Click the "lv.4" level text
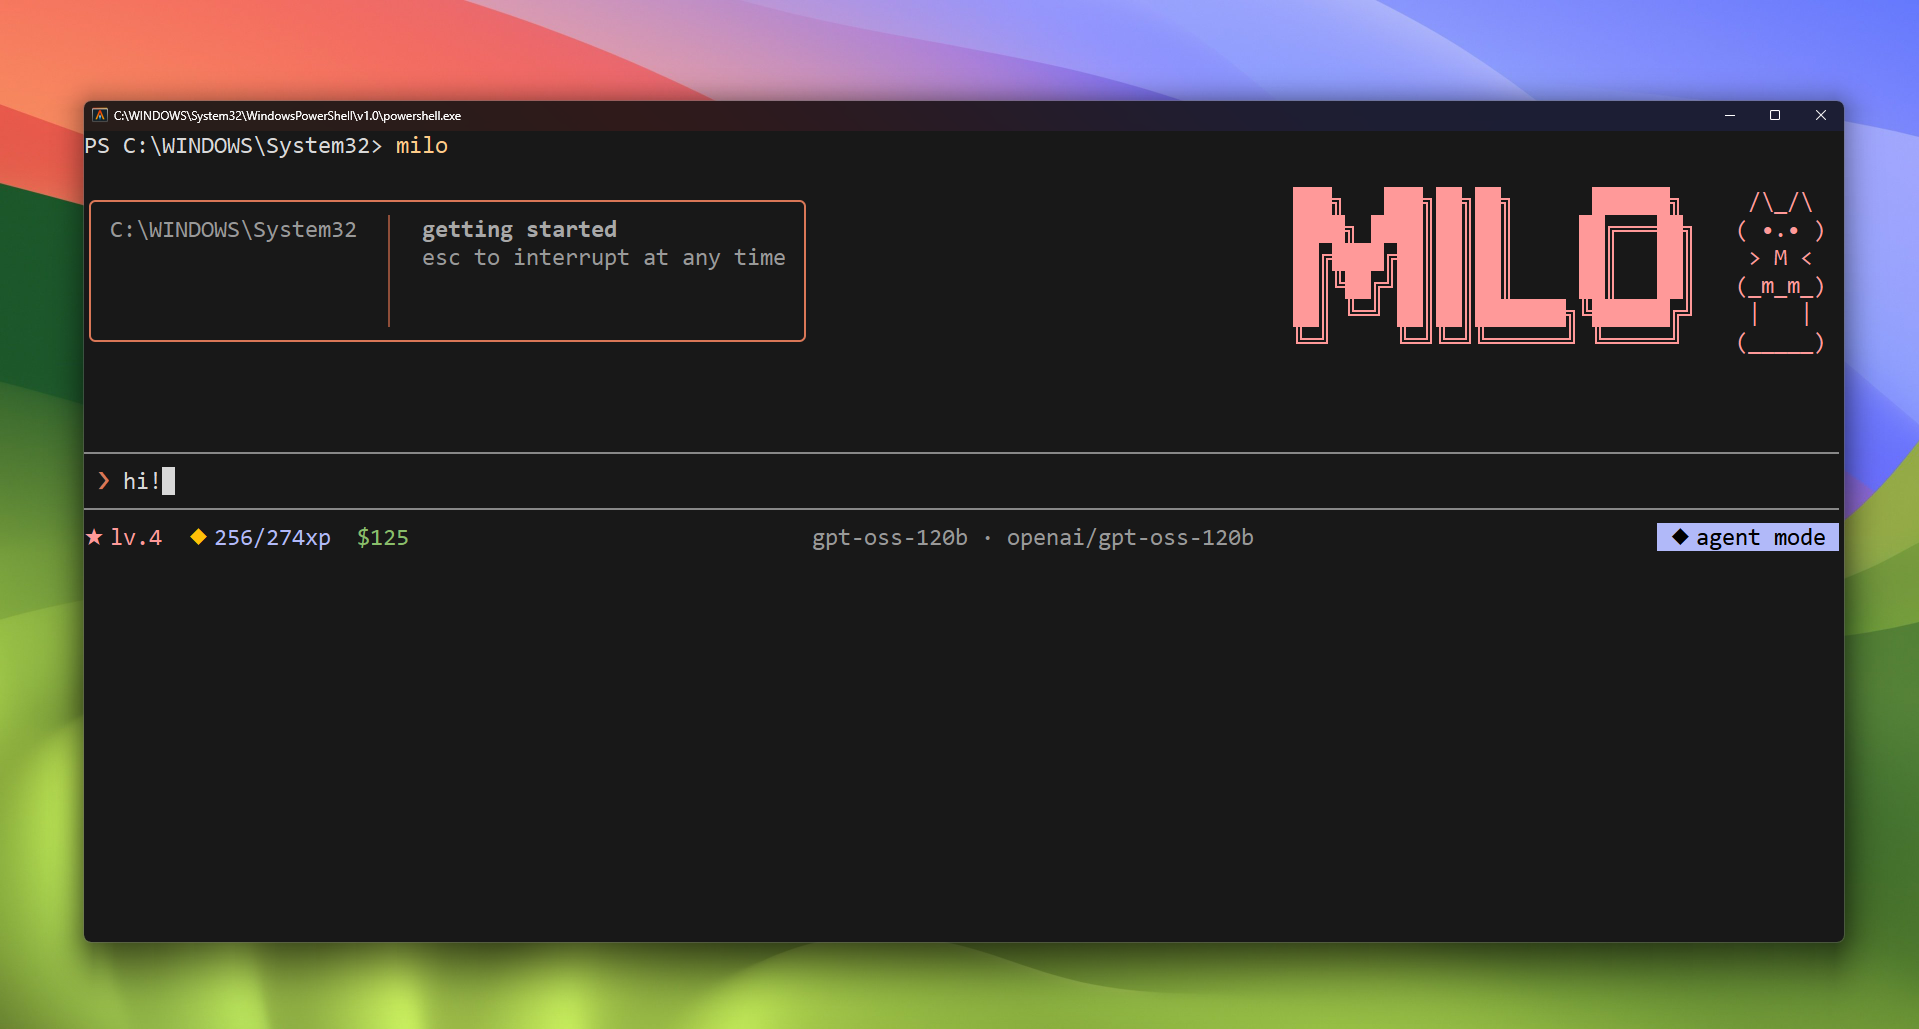The height and width of the screenshot is (1029, 1919). 136,537
